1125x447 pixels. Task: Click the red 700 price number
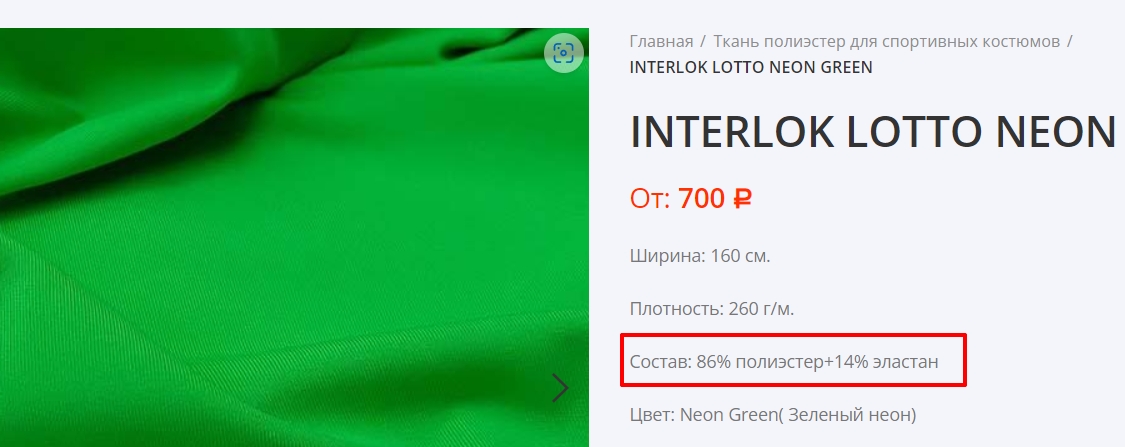(x=702, y=198)
